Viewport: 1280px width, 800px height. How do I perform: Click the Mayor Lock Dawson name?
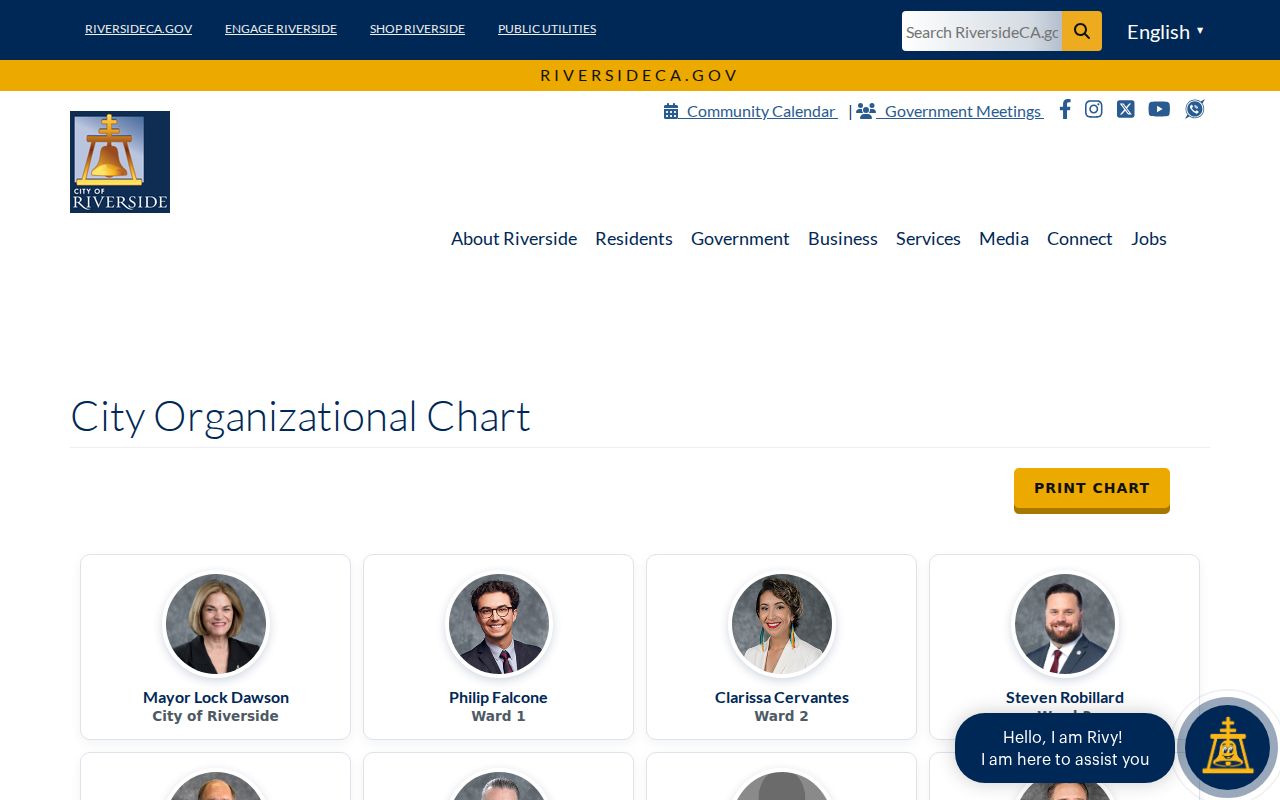pyautogui.click(x=216, y=697)
